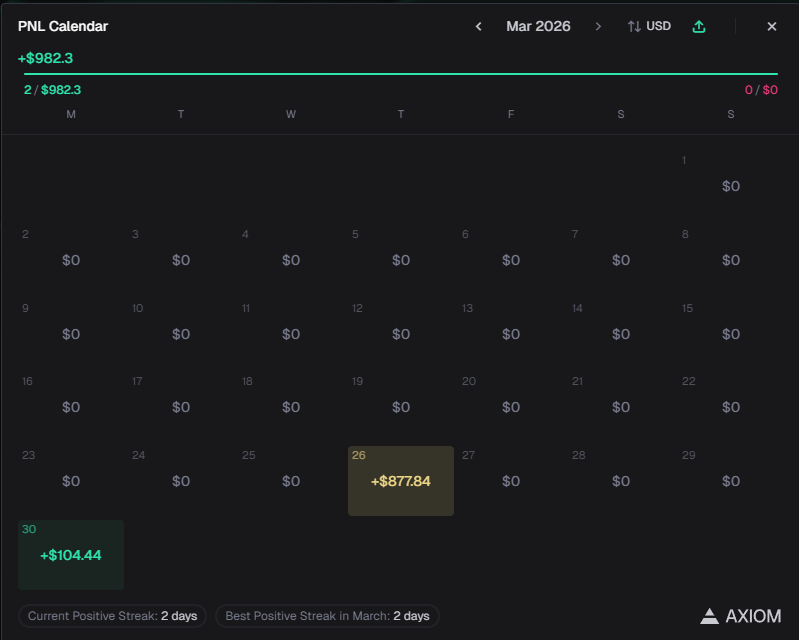
Task: Choose the March 9 day cell
Action: [71, 334]
